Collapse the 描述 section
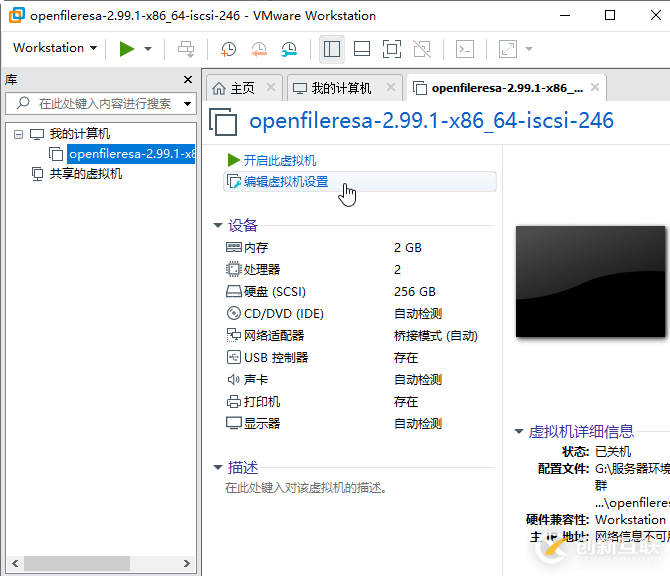 (x=218, y=468)
